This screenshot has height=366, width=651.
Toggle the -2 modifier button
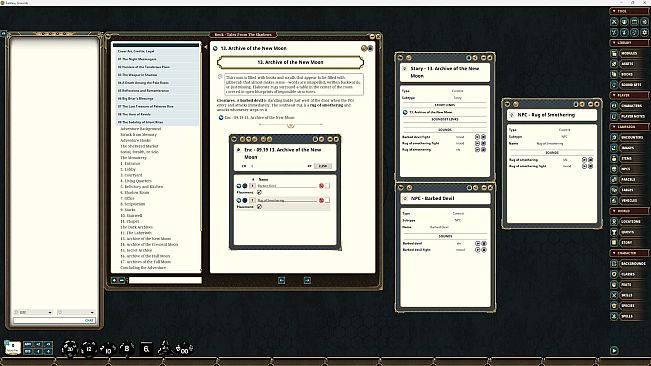pyautogui.click(x=38, y=351)
